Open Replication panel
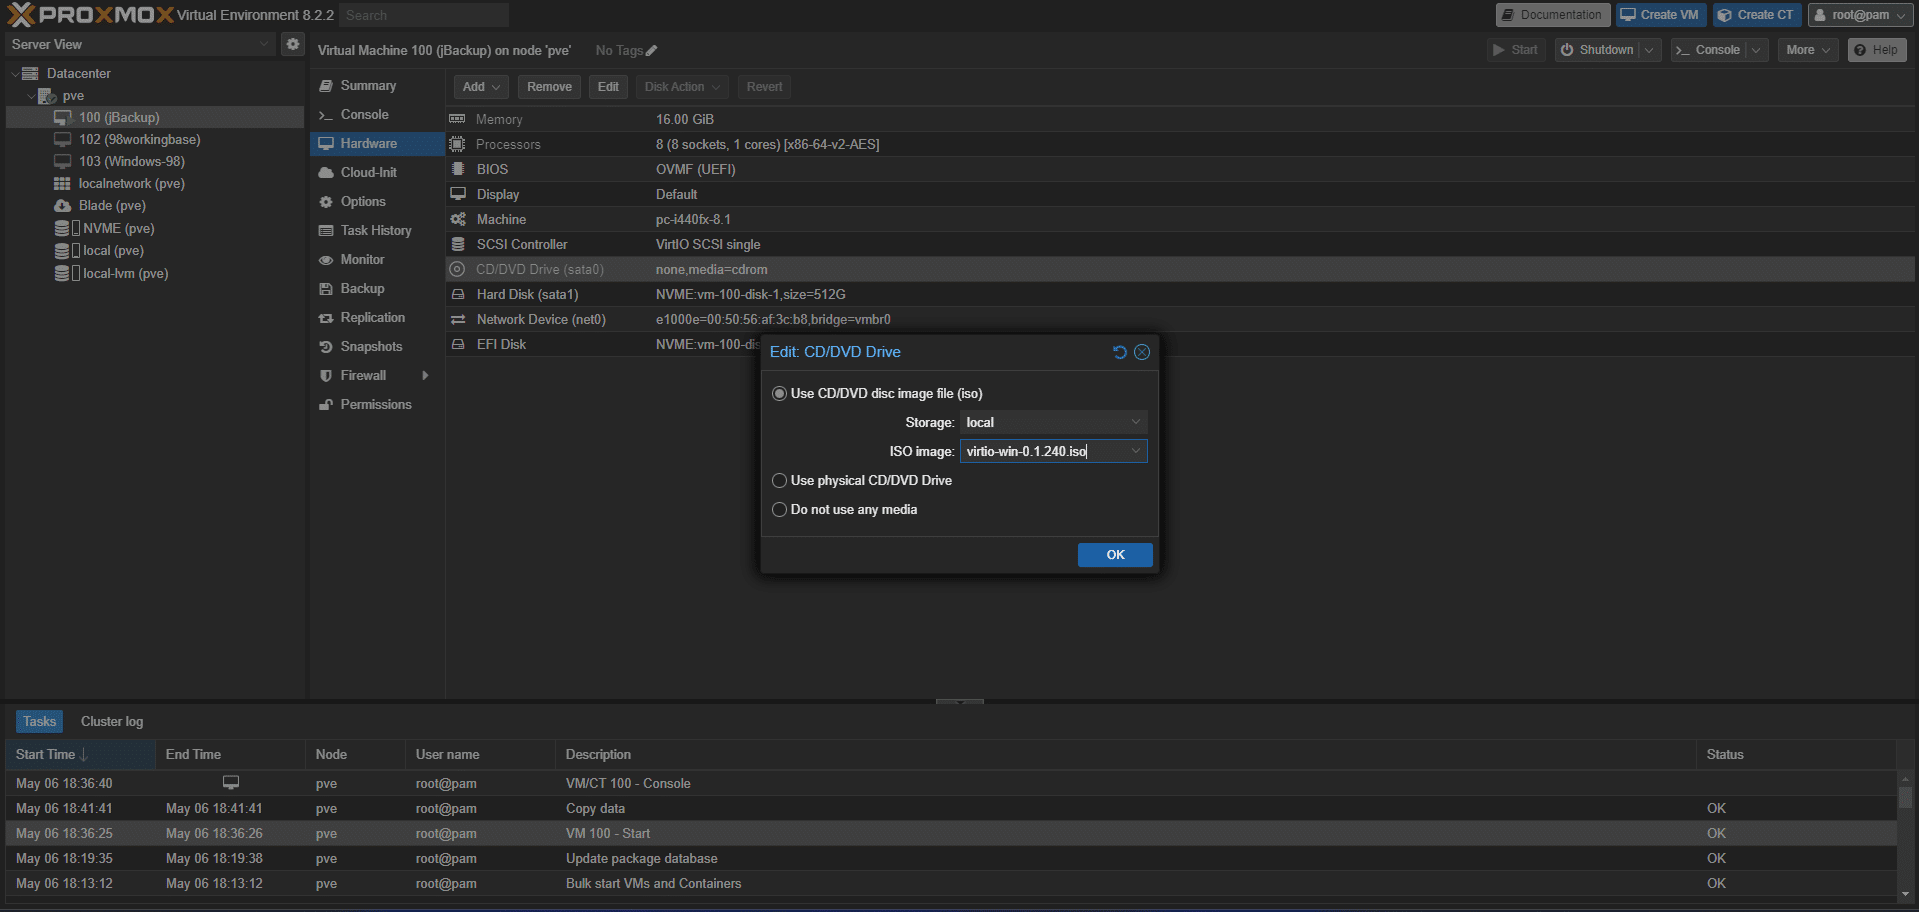Screen dimensions: 1919x912 click(377, 317)
